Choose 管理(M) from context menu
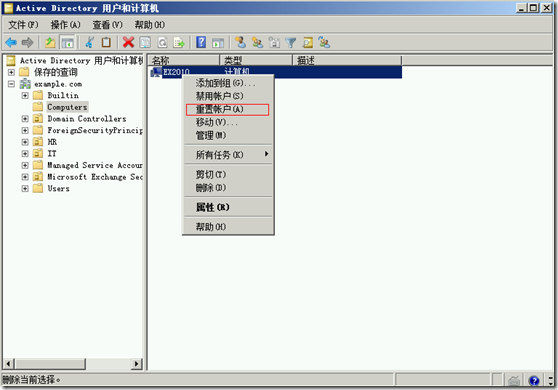 (x=228, y=136)
